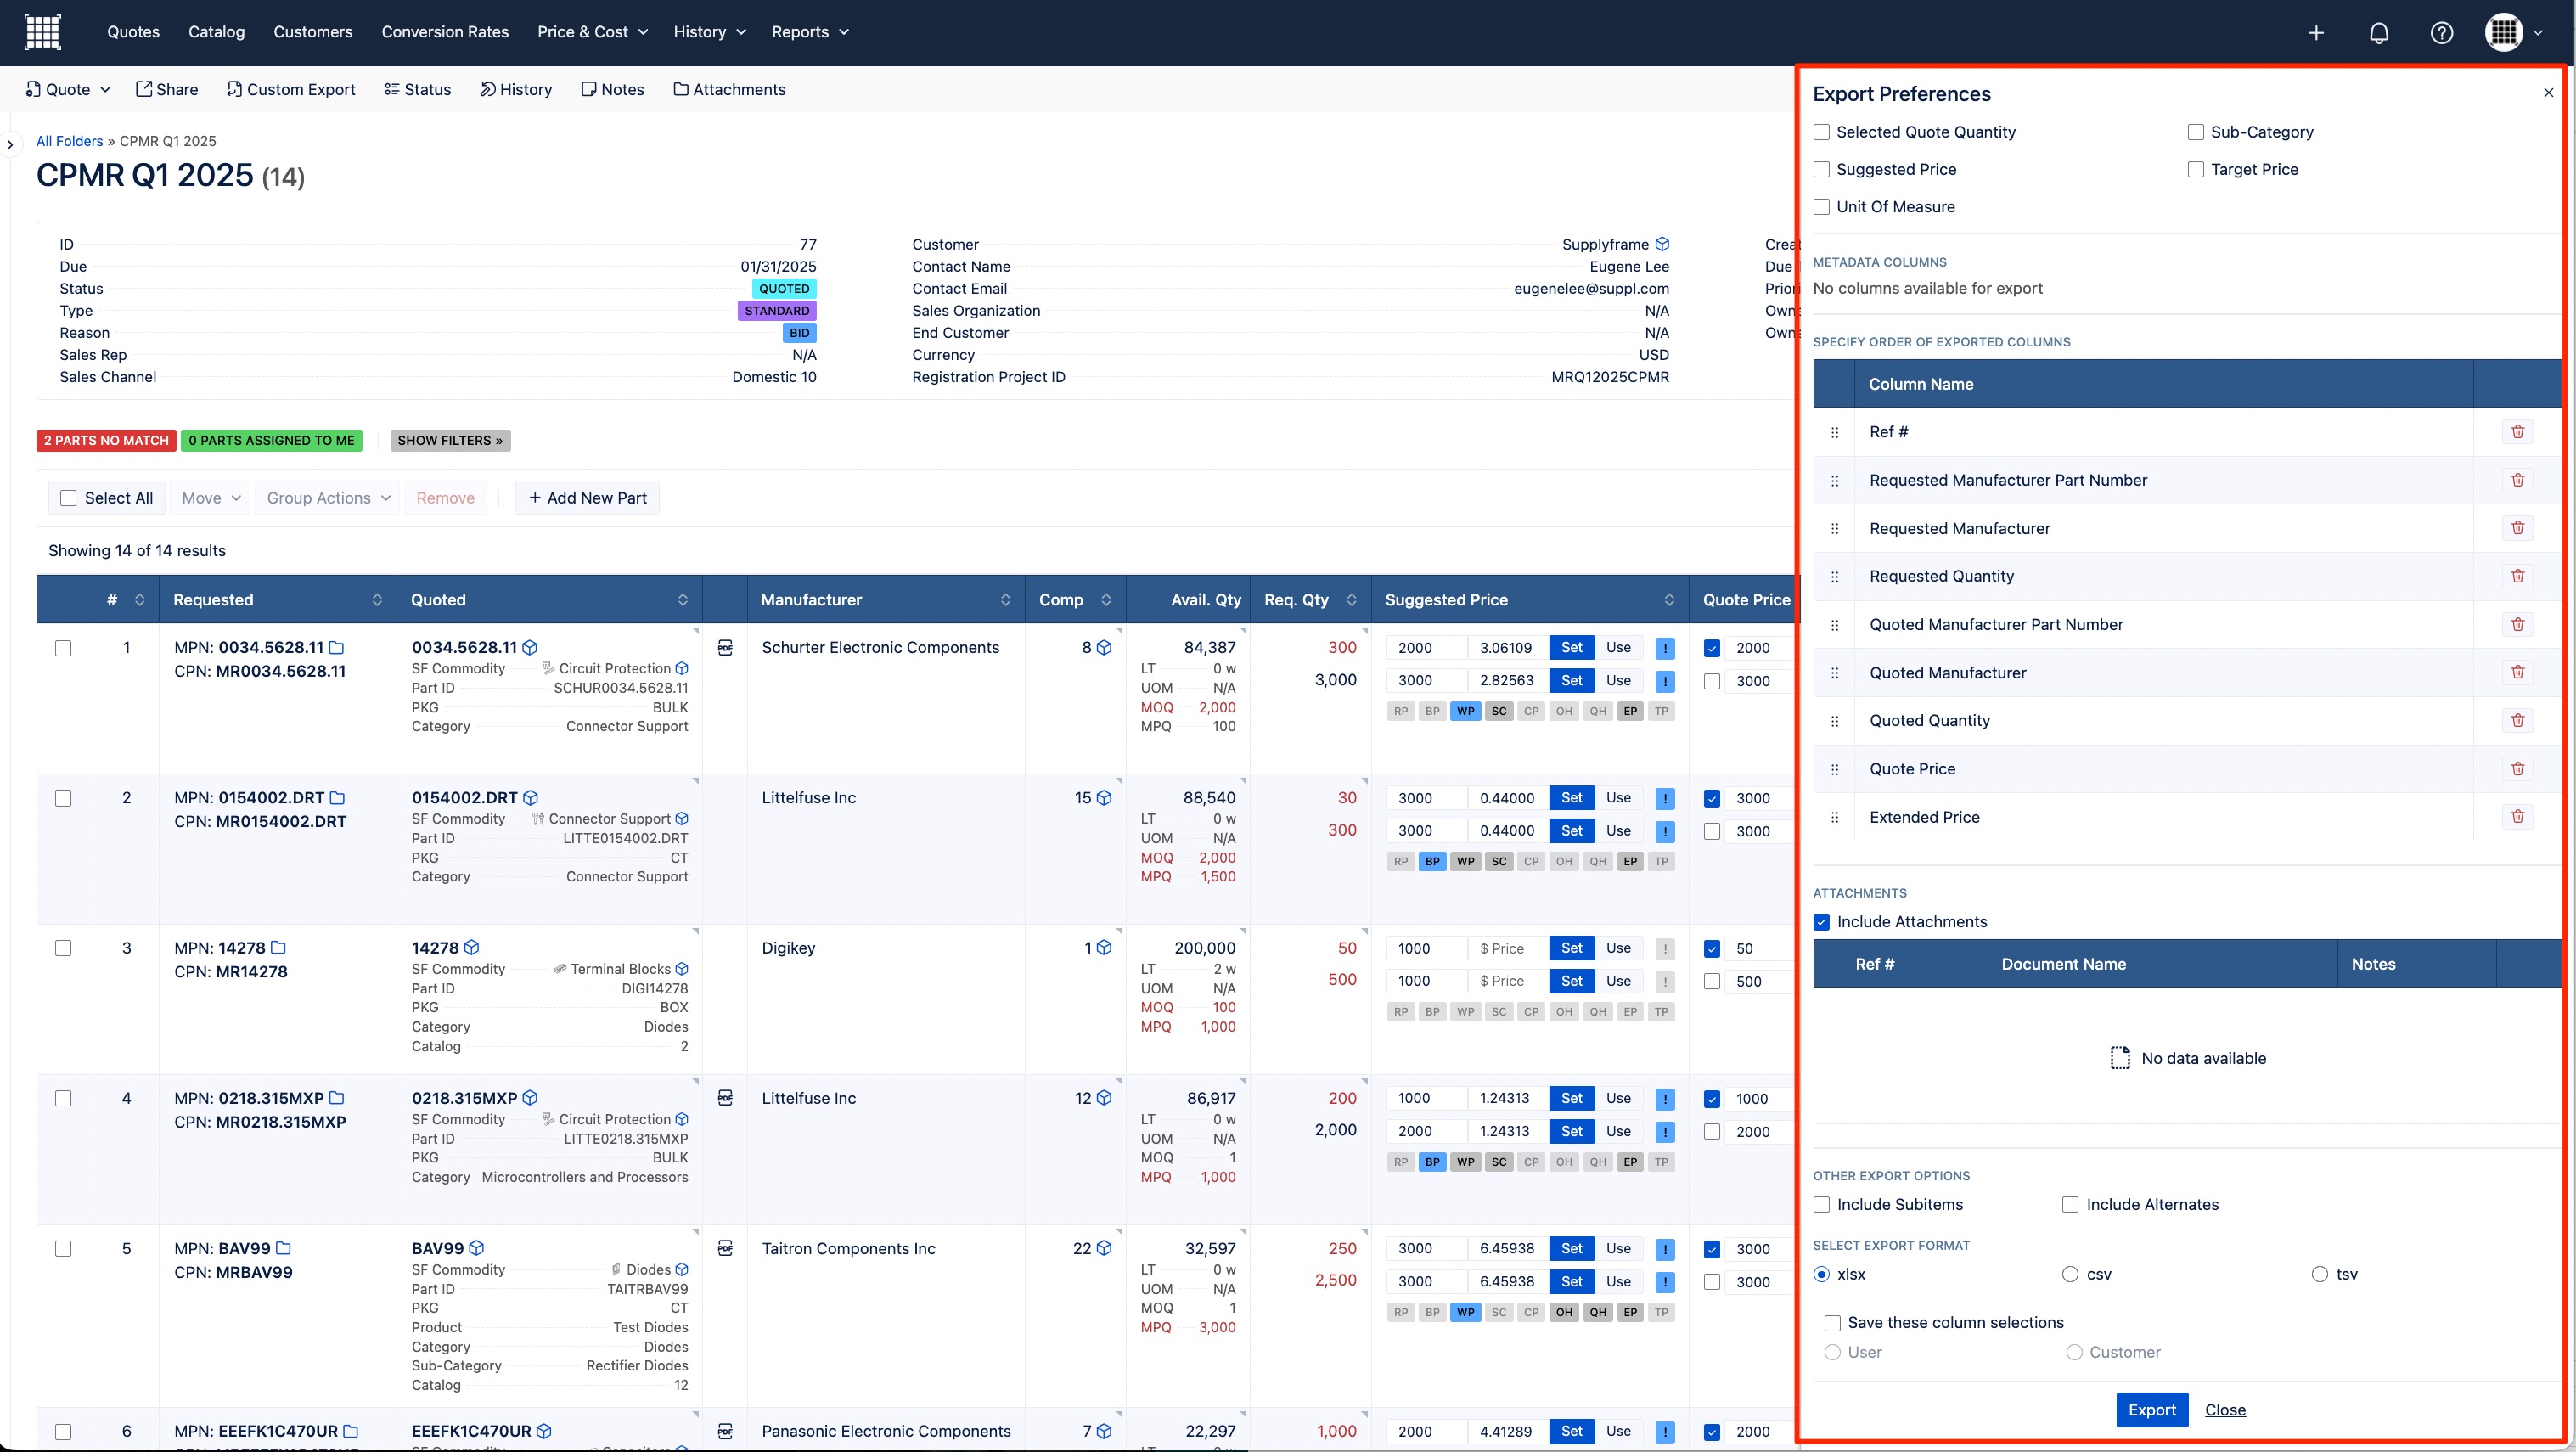The height and width of the screenshot is (1452, 2576).
Task: Delete Requested Manufacturer Part Number column
Action: pos(2517,479)
